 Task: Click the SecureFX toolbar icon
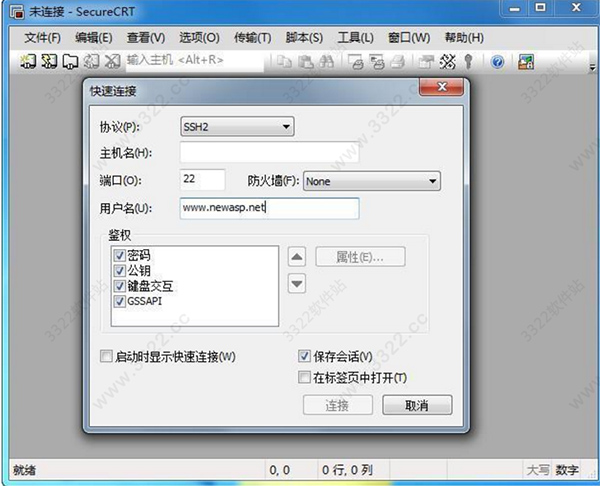tap(526, 62)
